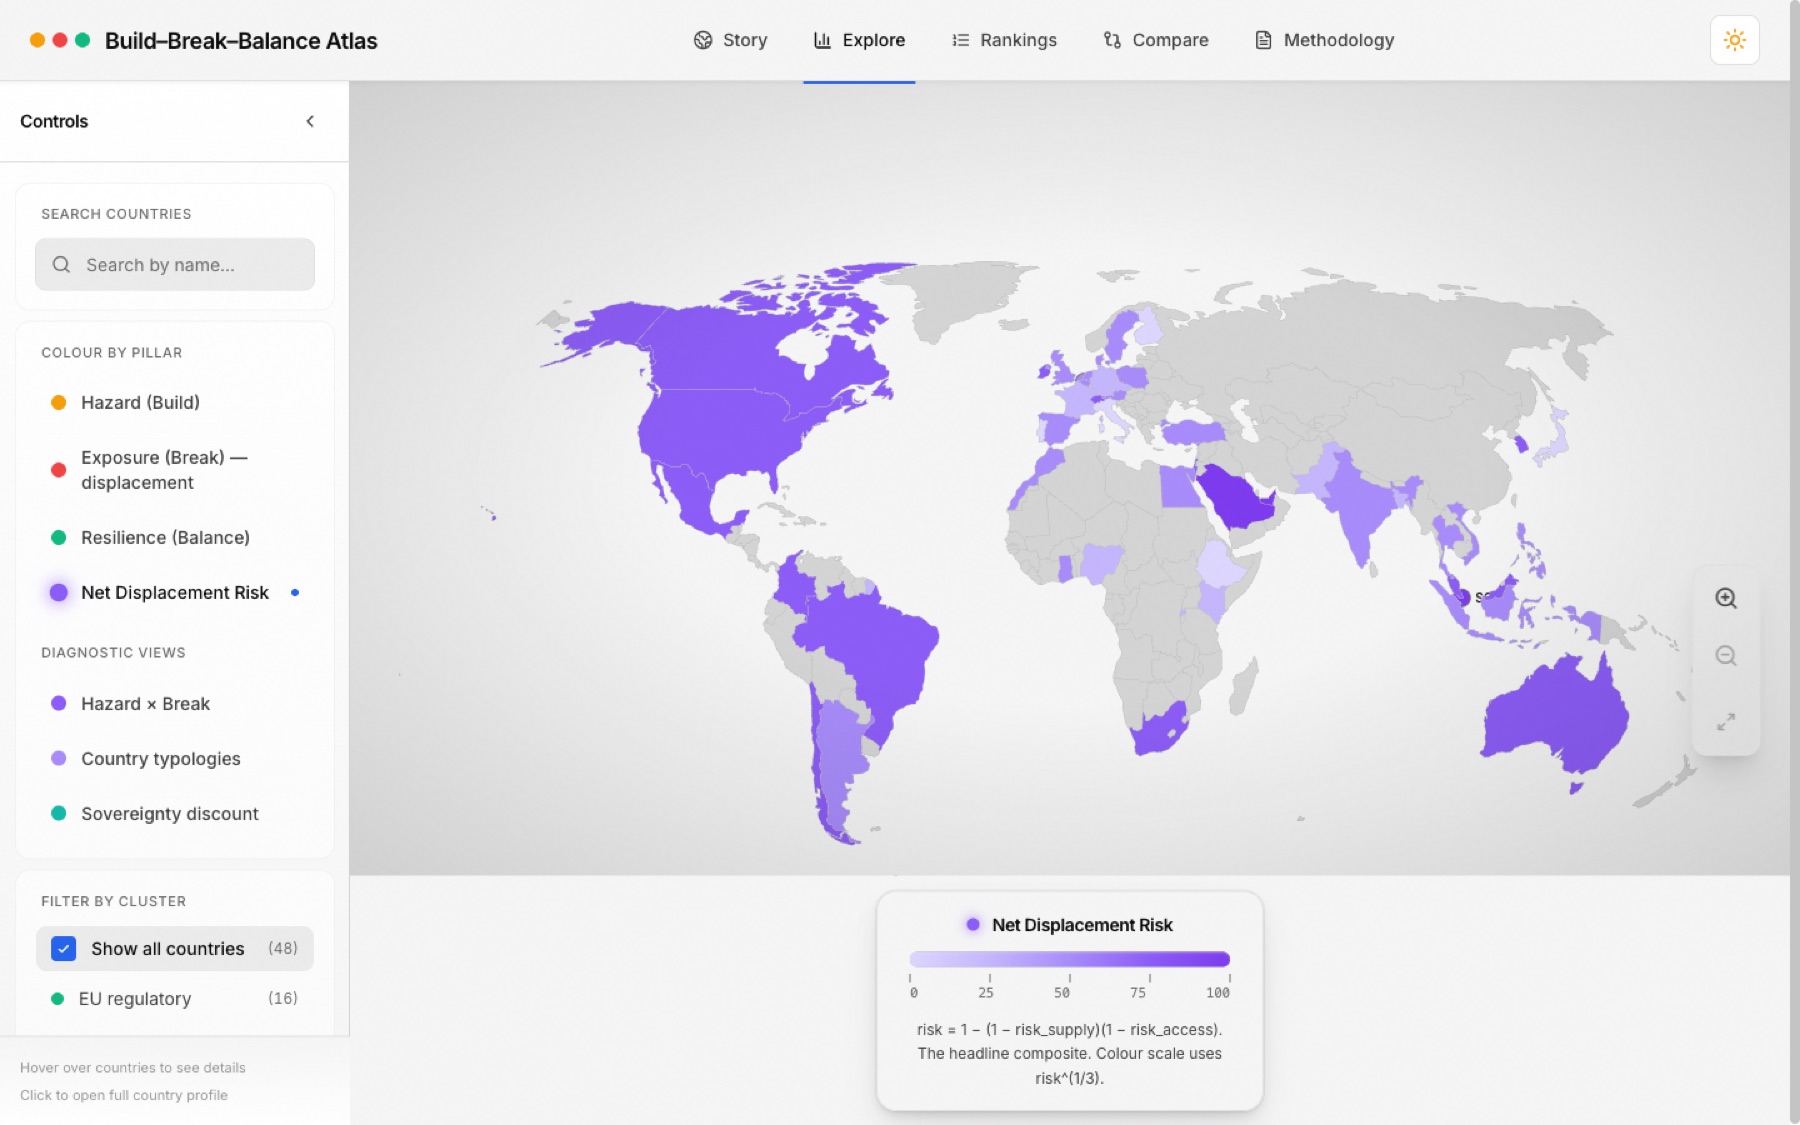1800x1125 pixels.
Task: Expand map to fullscreen
Action: point(1726,721)
